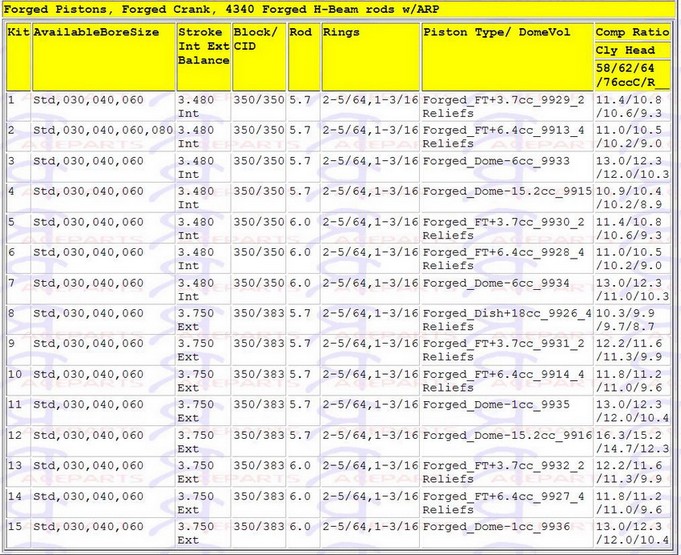Select comp ratio '10.3/9.9 /9.7/8.7' for kit 8

[632, 320]
